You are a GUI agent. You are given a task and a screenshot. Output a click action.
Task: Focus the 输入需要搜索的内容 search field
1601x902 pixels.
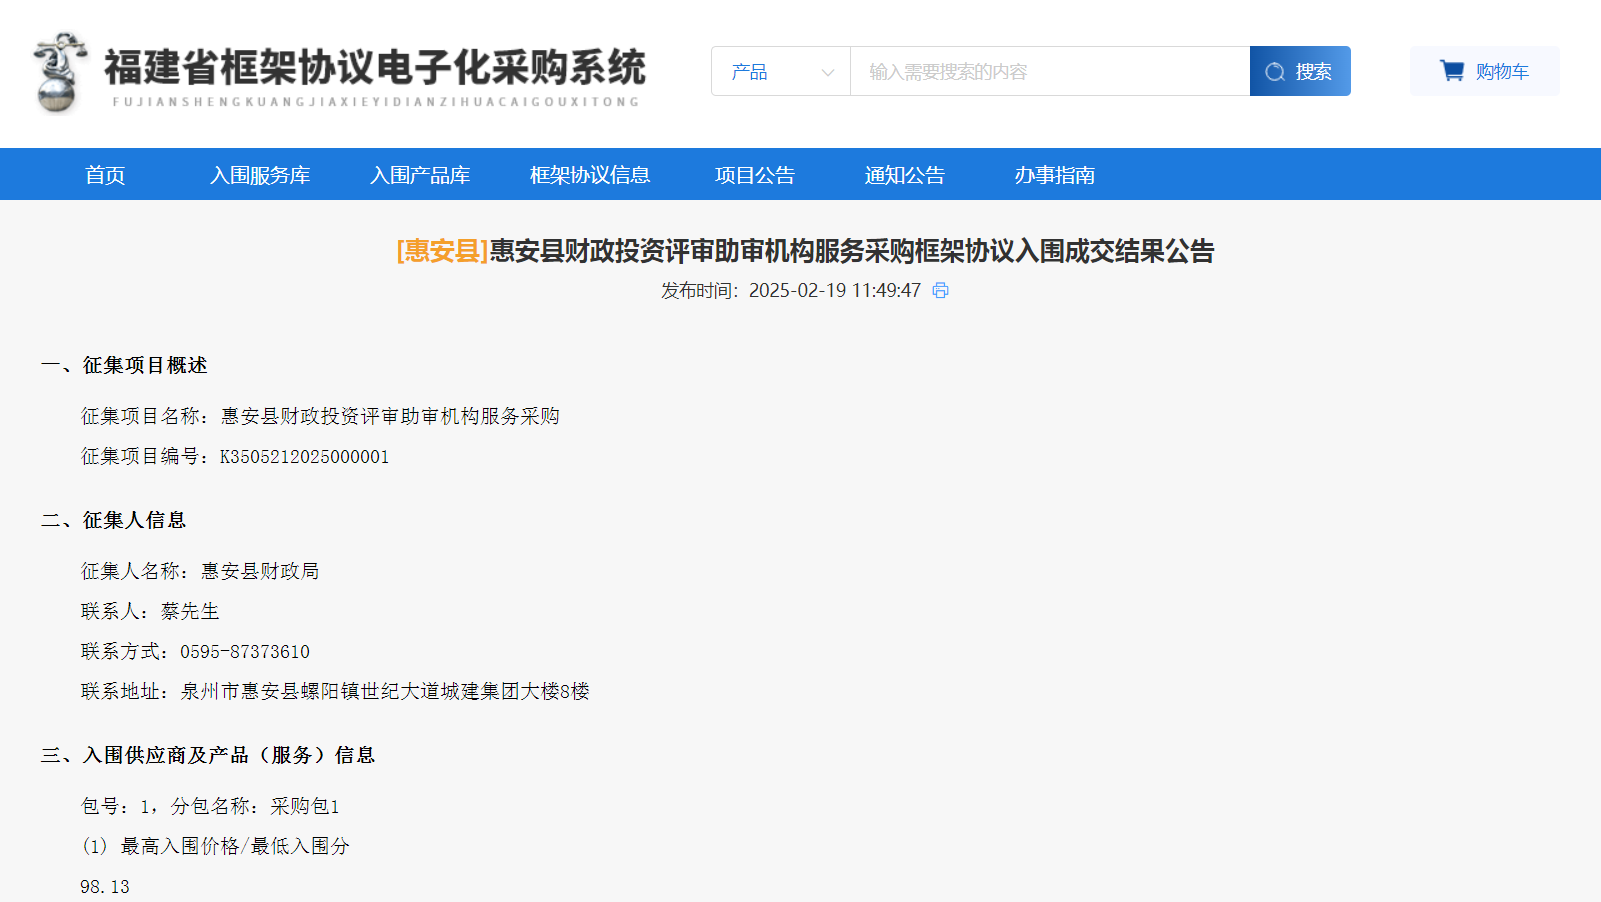(1048, 72)
